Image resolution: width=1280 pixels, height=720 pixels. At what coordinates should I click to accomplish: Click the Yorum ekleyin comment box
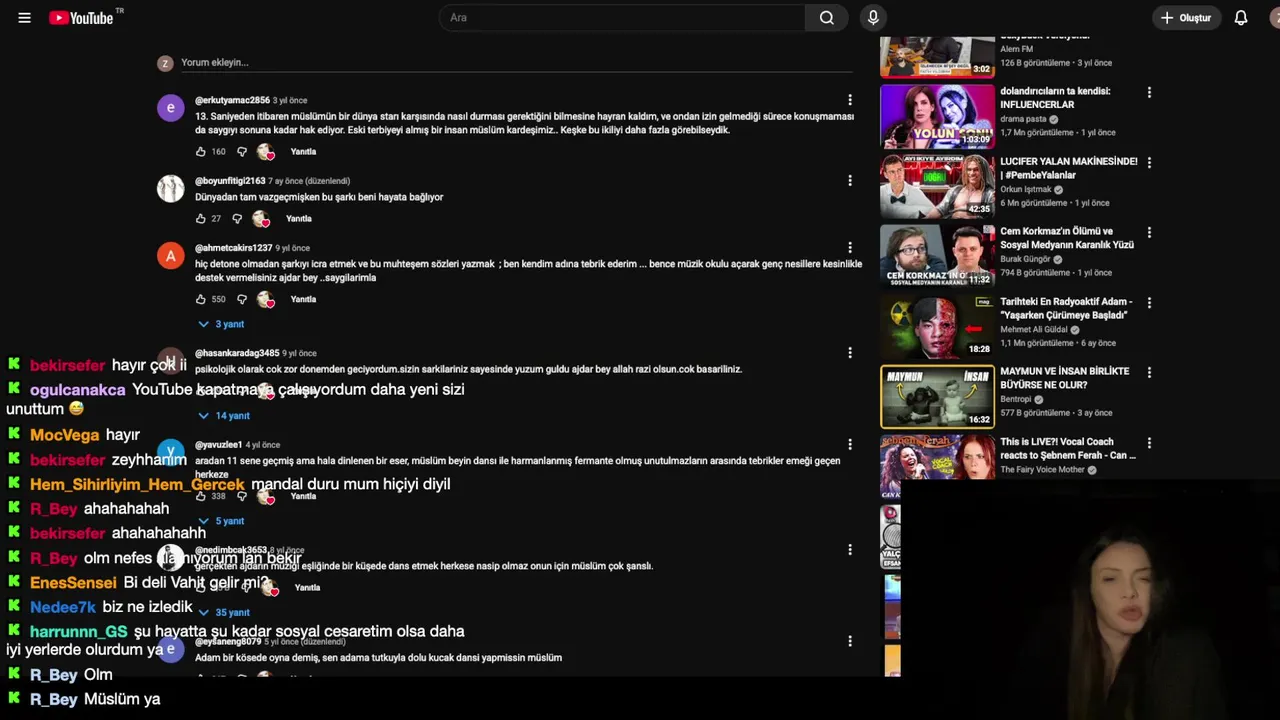(515, 62)
